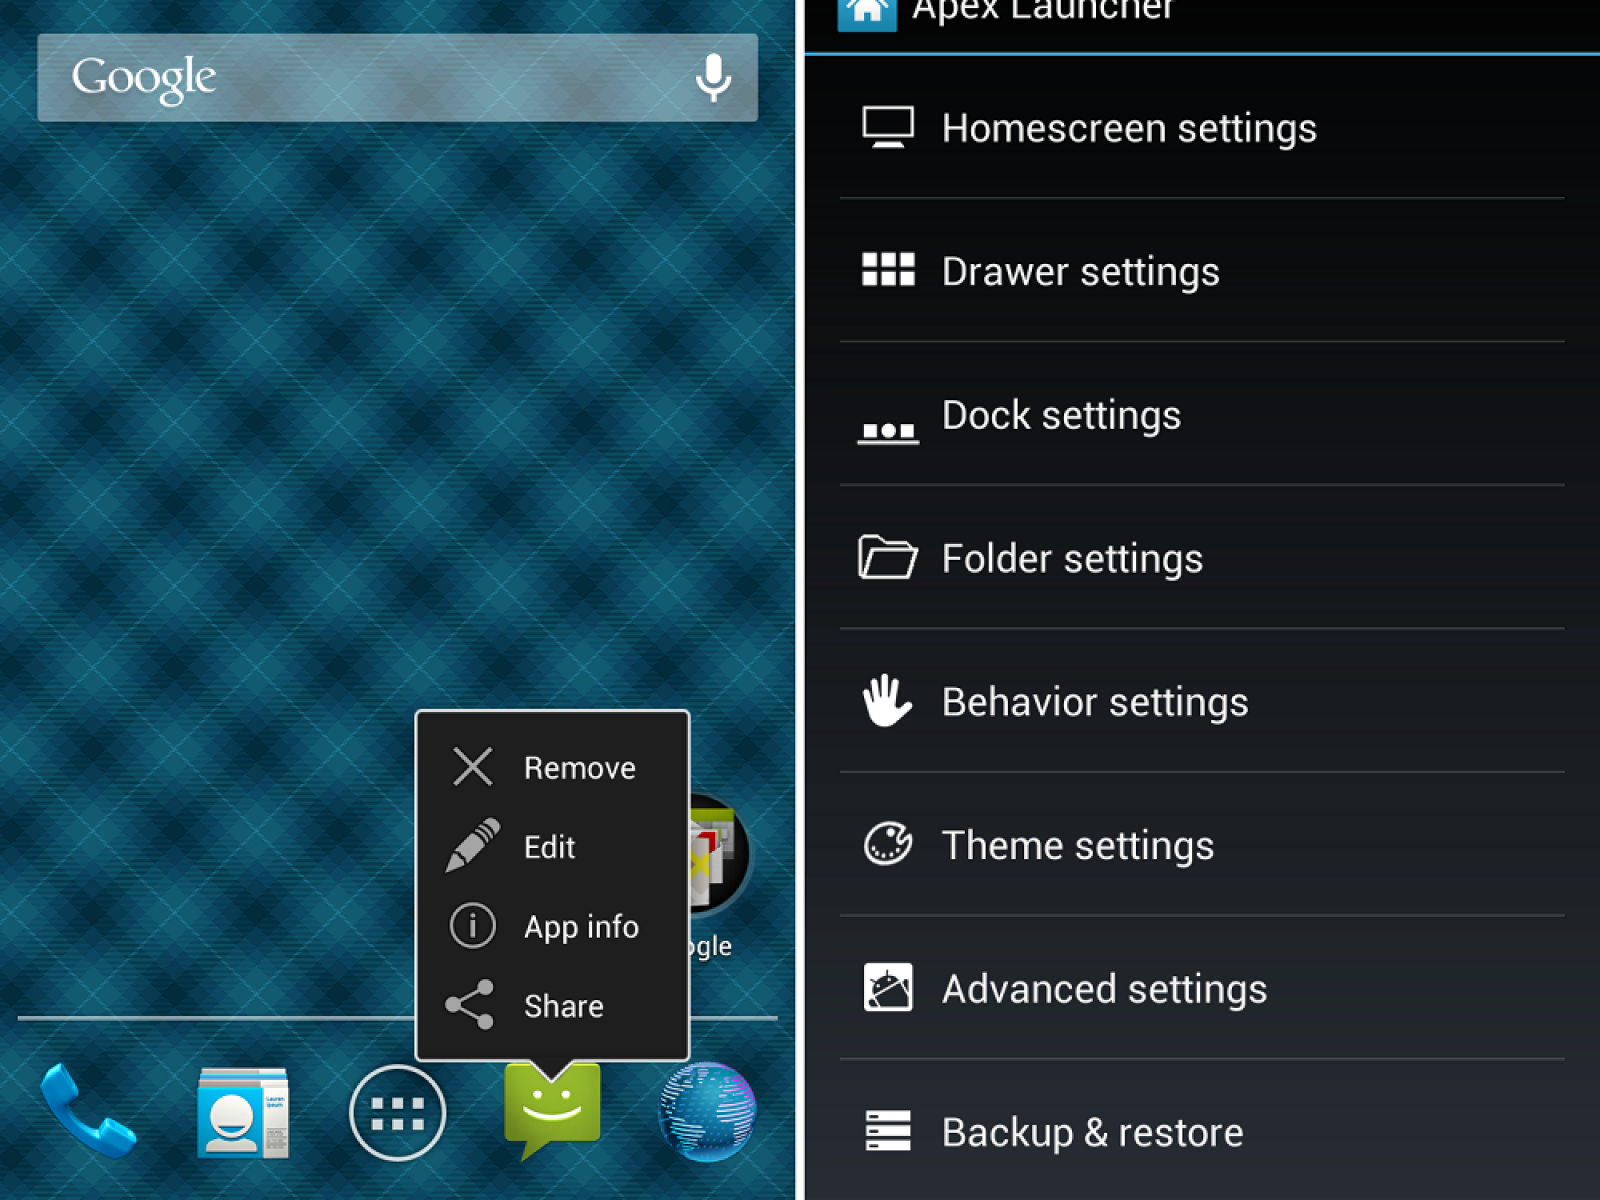Select App info in popup menu
Viewport: 1600px width, 1200px height.
552,926
